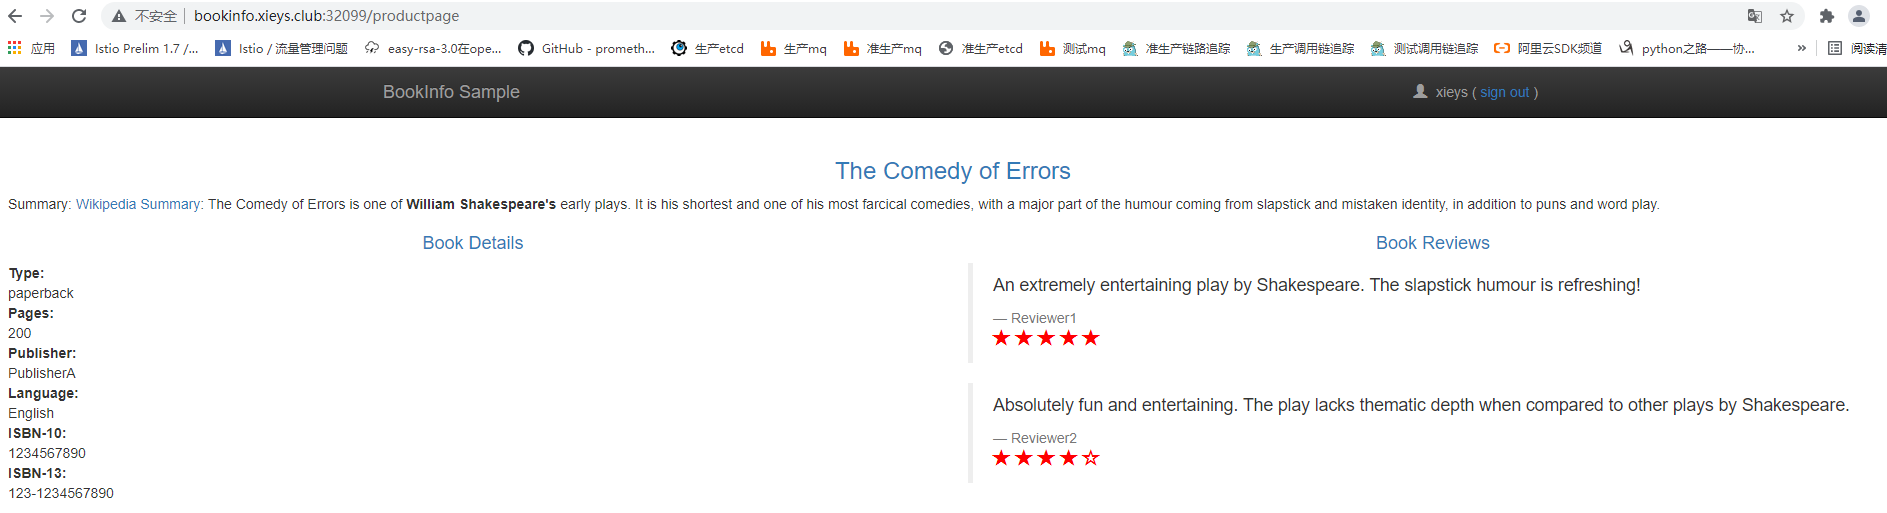Click the BookInfo Sample navbar brand
Viewport: 1887px width, 513px height.
click(x=451, y=92)
